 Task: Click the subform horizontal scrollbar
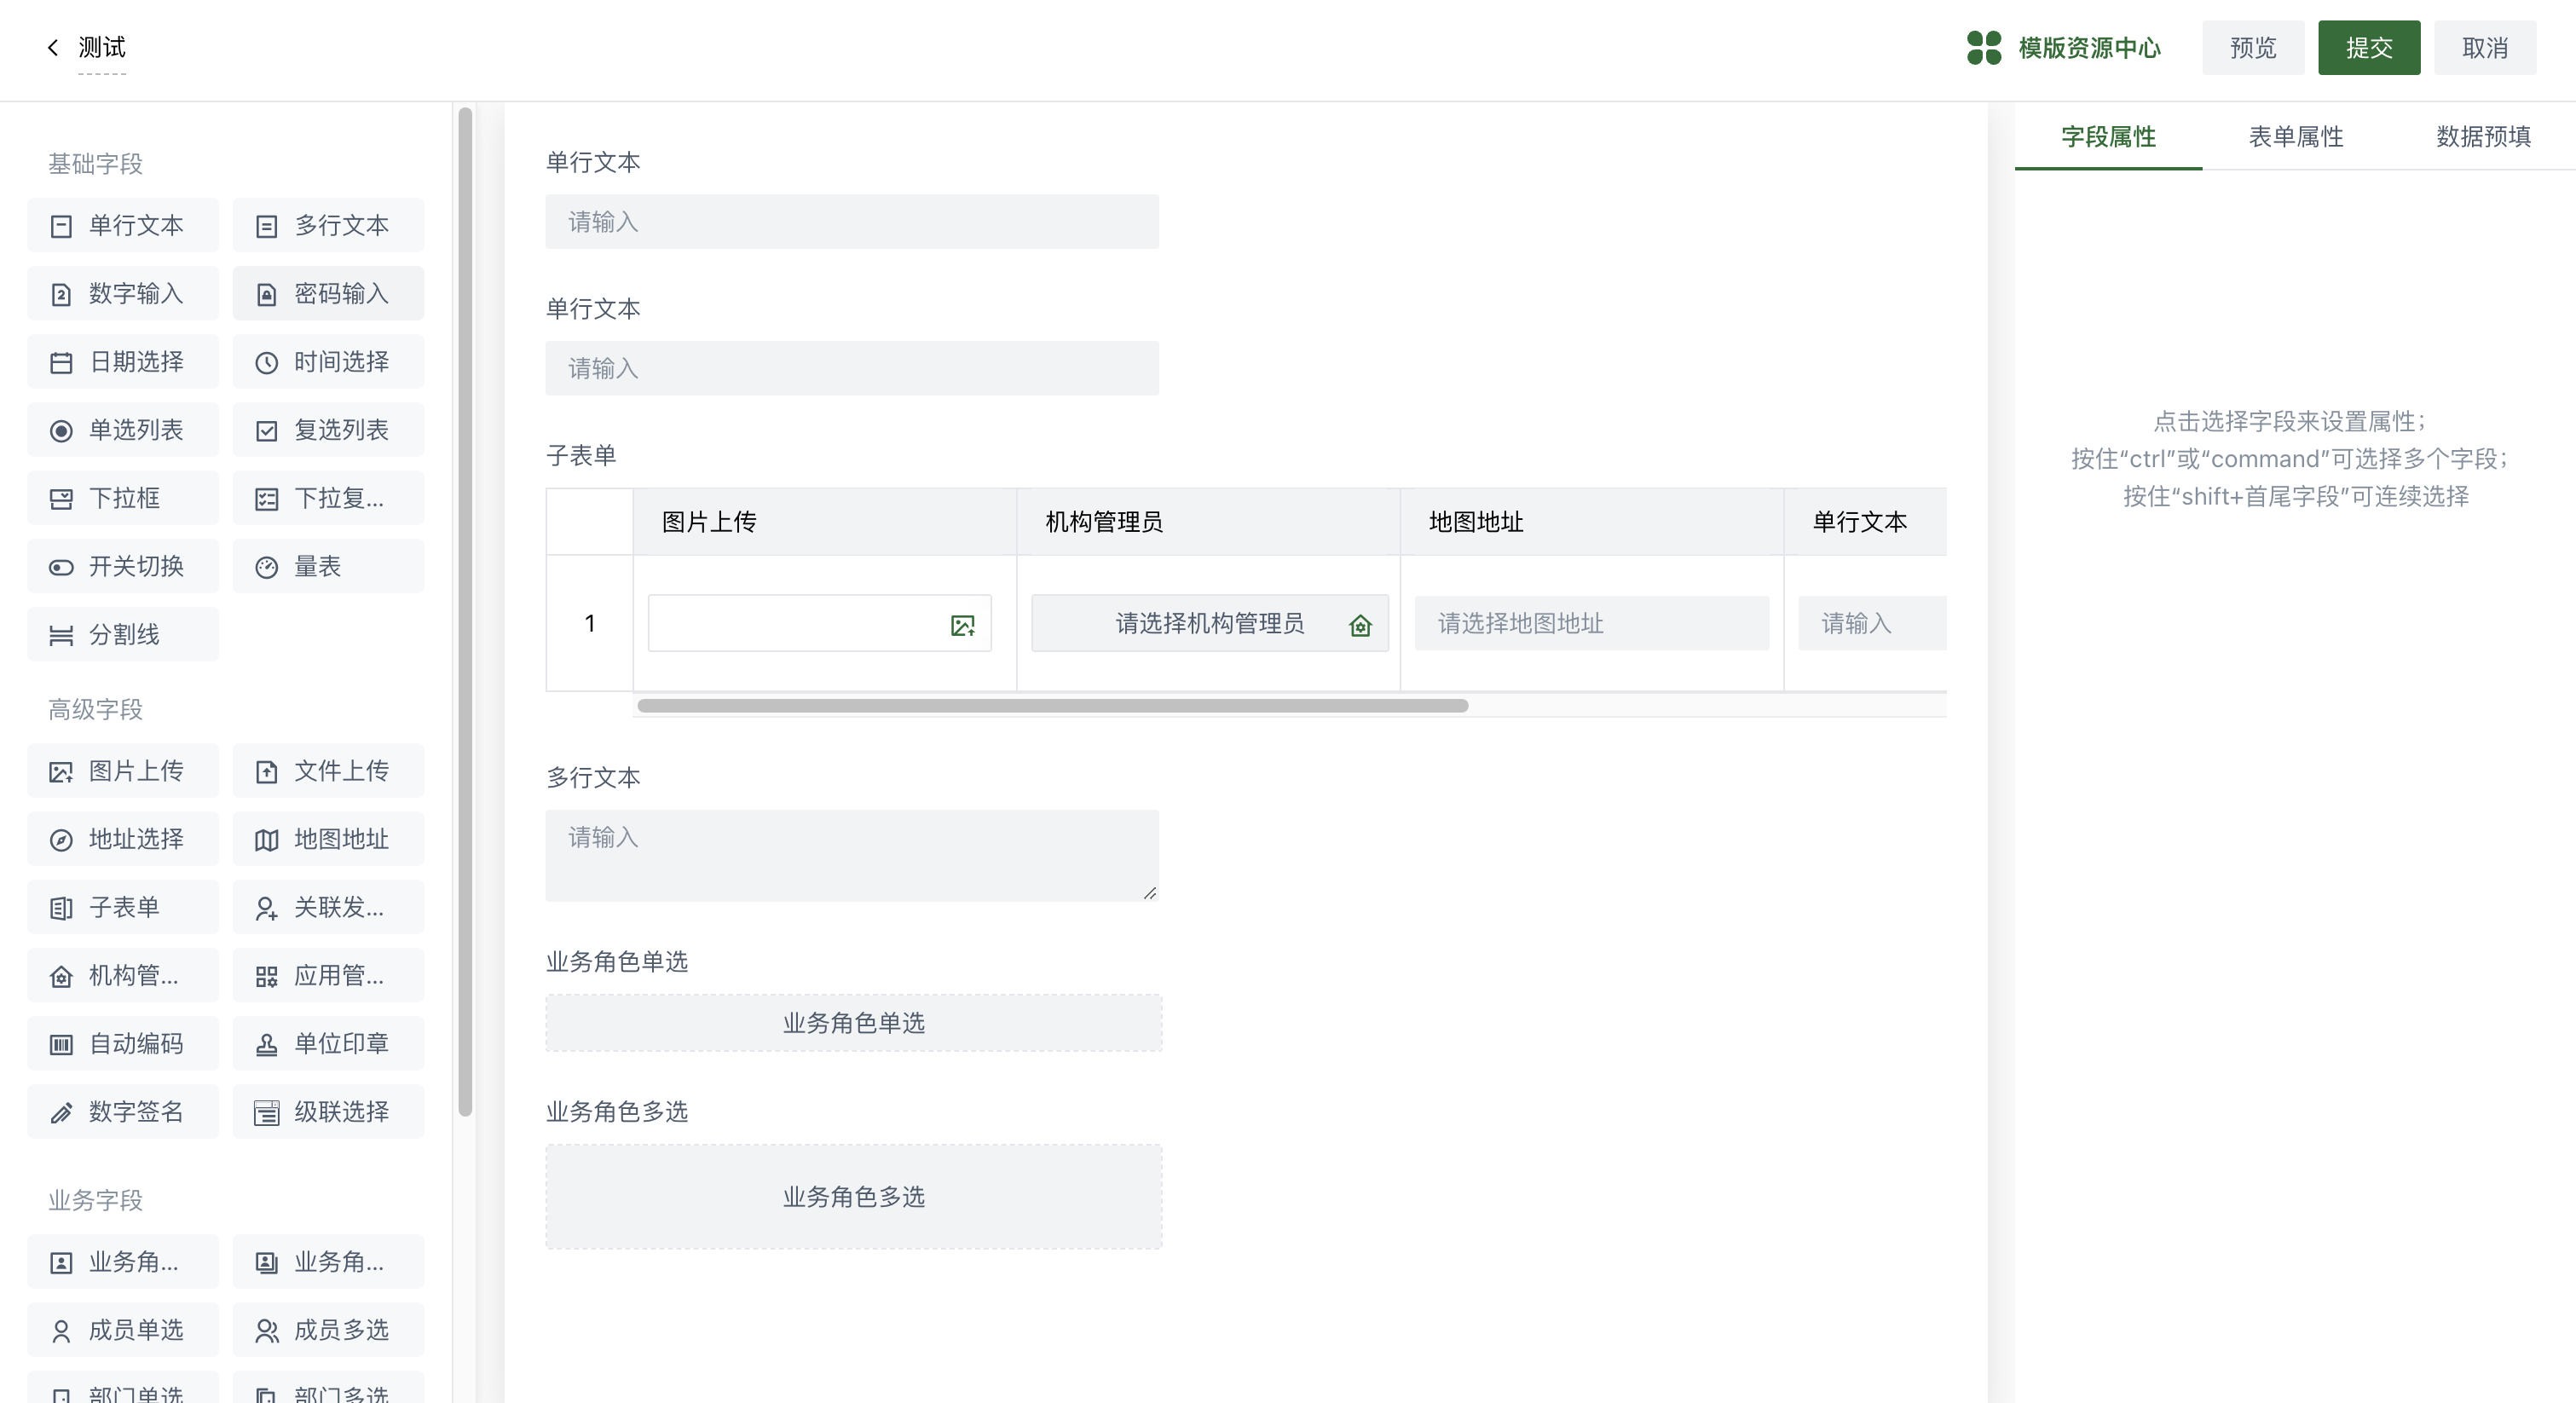(1052, 705)
